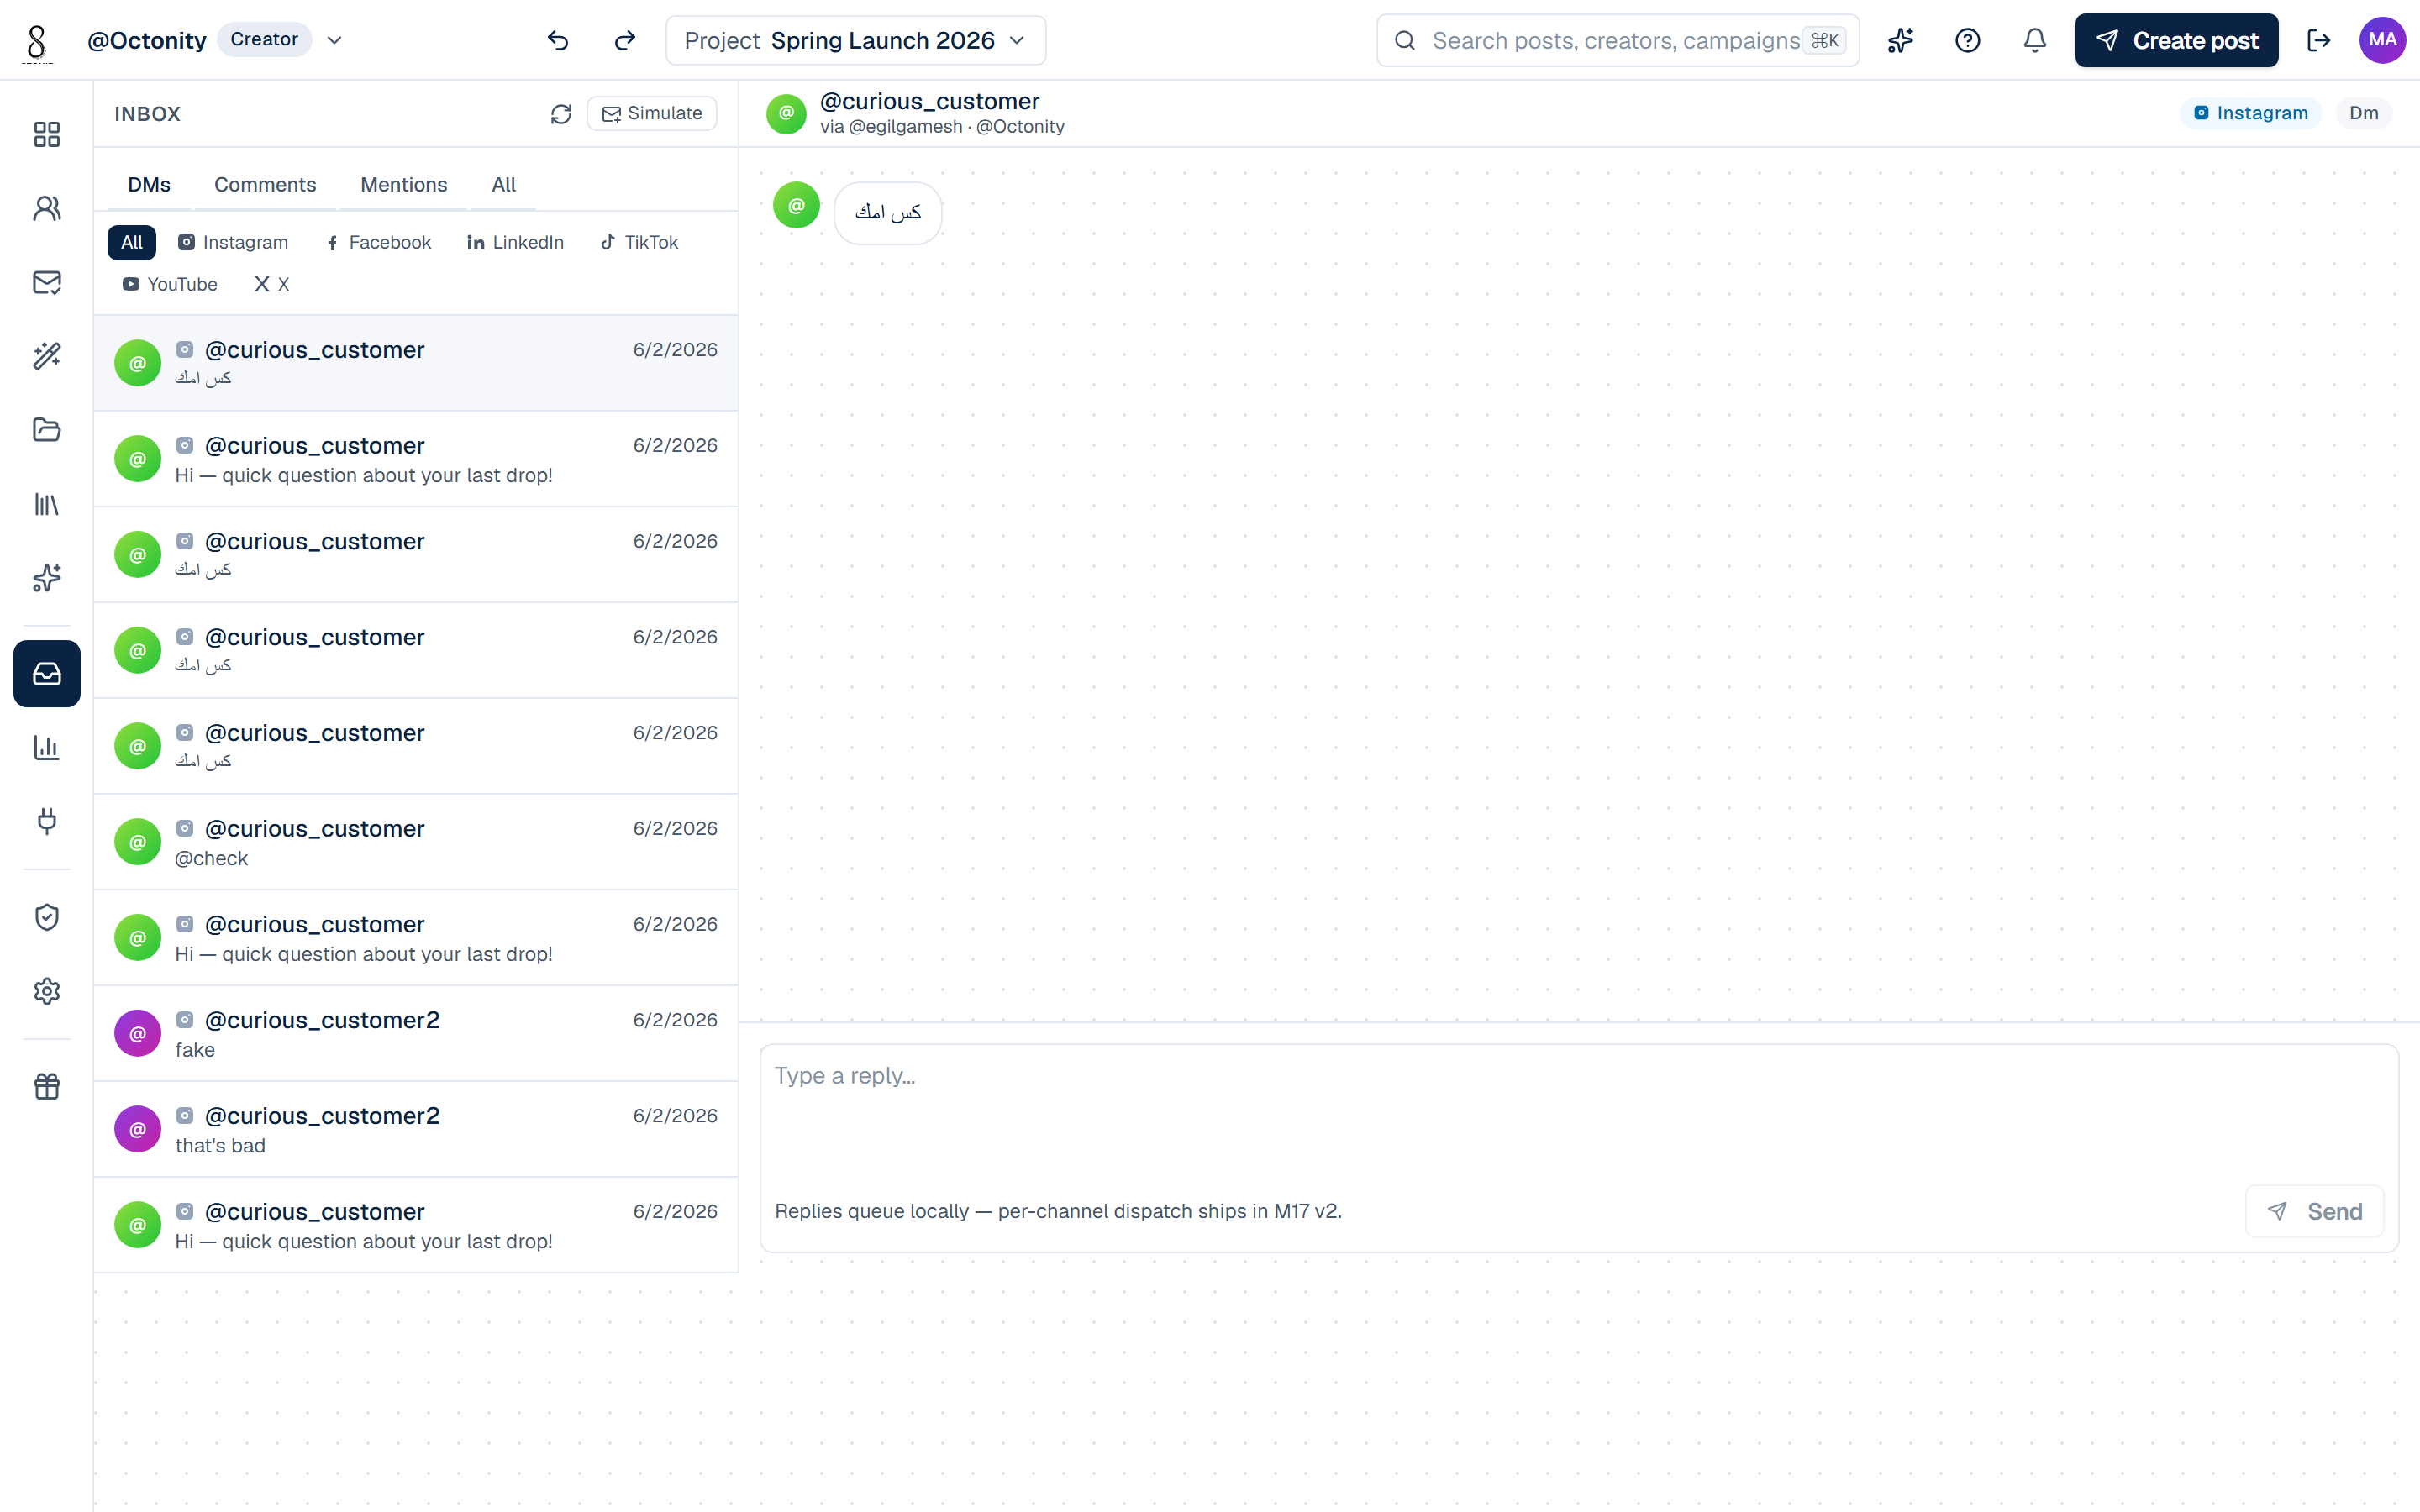Click the sign out icon

pos(2318,40)
